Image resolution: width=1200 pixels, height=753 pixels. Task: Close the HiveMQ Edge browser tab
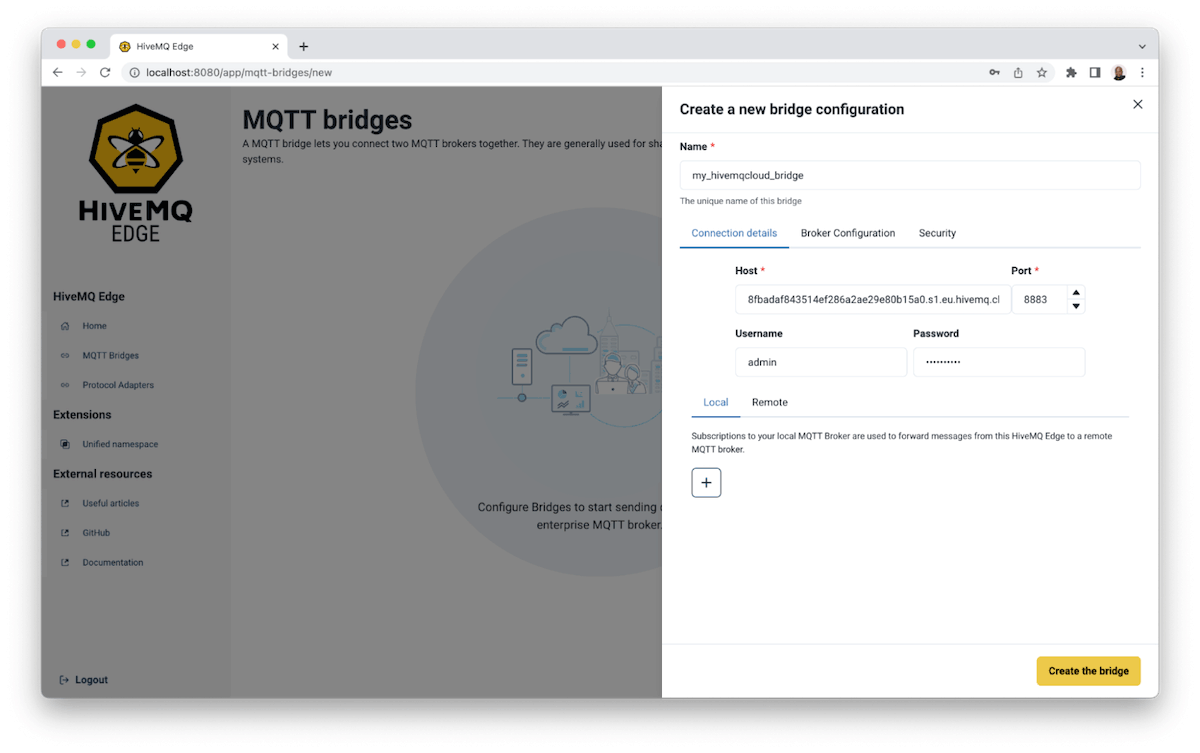coord(276,46)
